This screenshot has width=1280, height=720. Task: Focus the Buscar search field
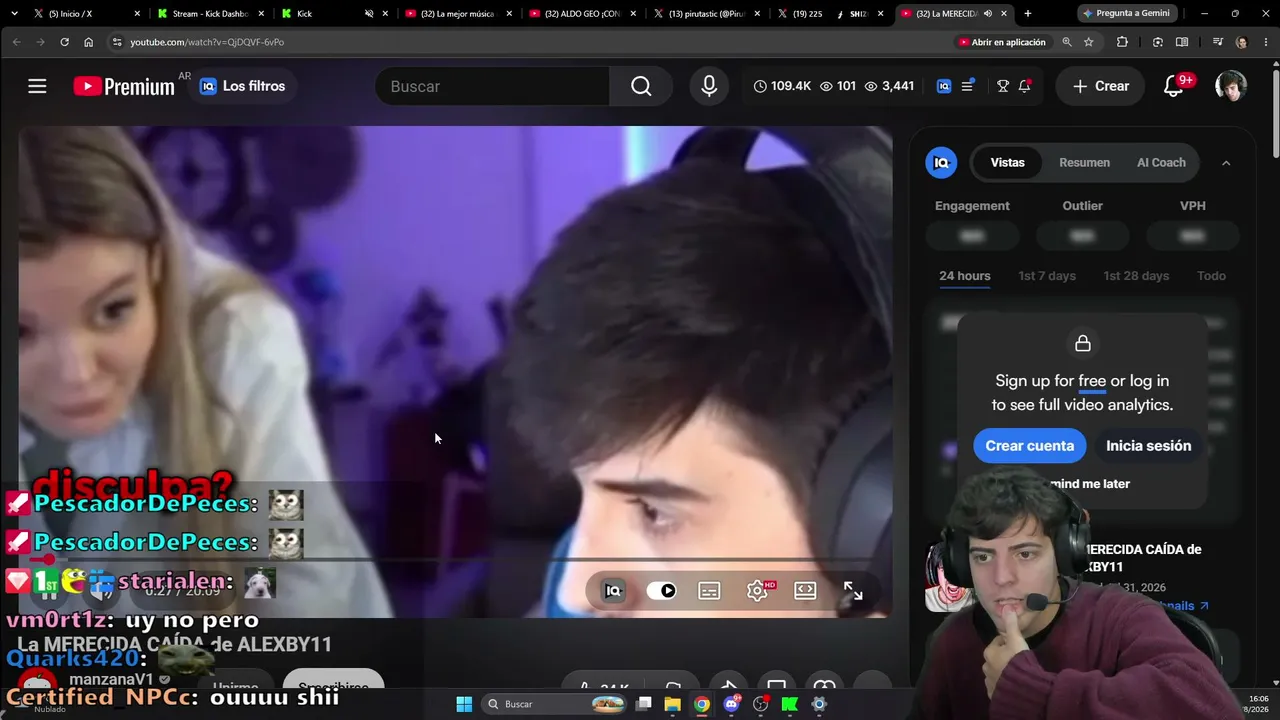point(492,86)
